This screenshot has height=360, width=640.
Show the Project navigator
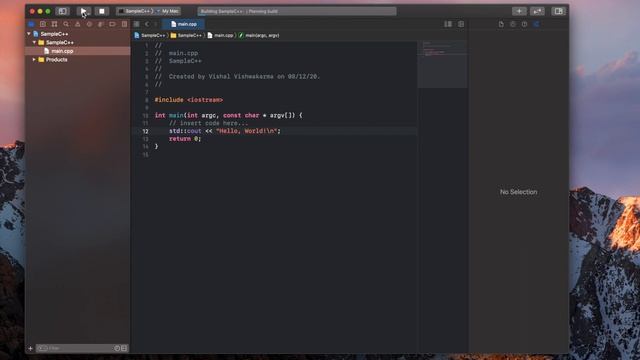[31, 24]
